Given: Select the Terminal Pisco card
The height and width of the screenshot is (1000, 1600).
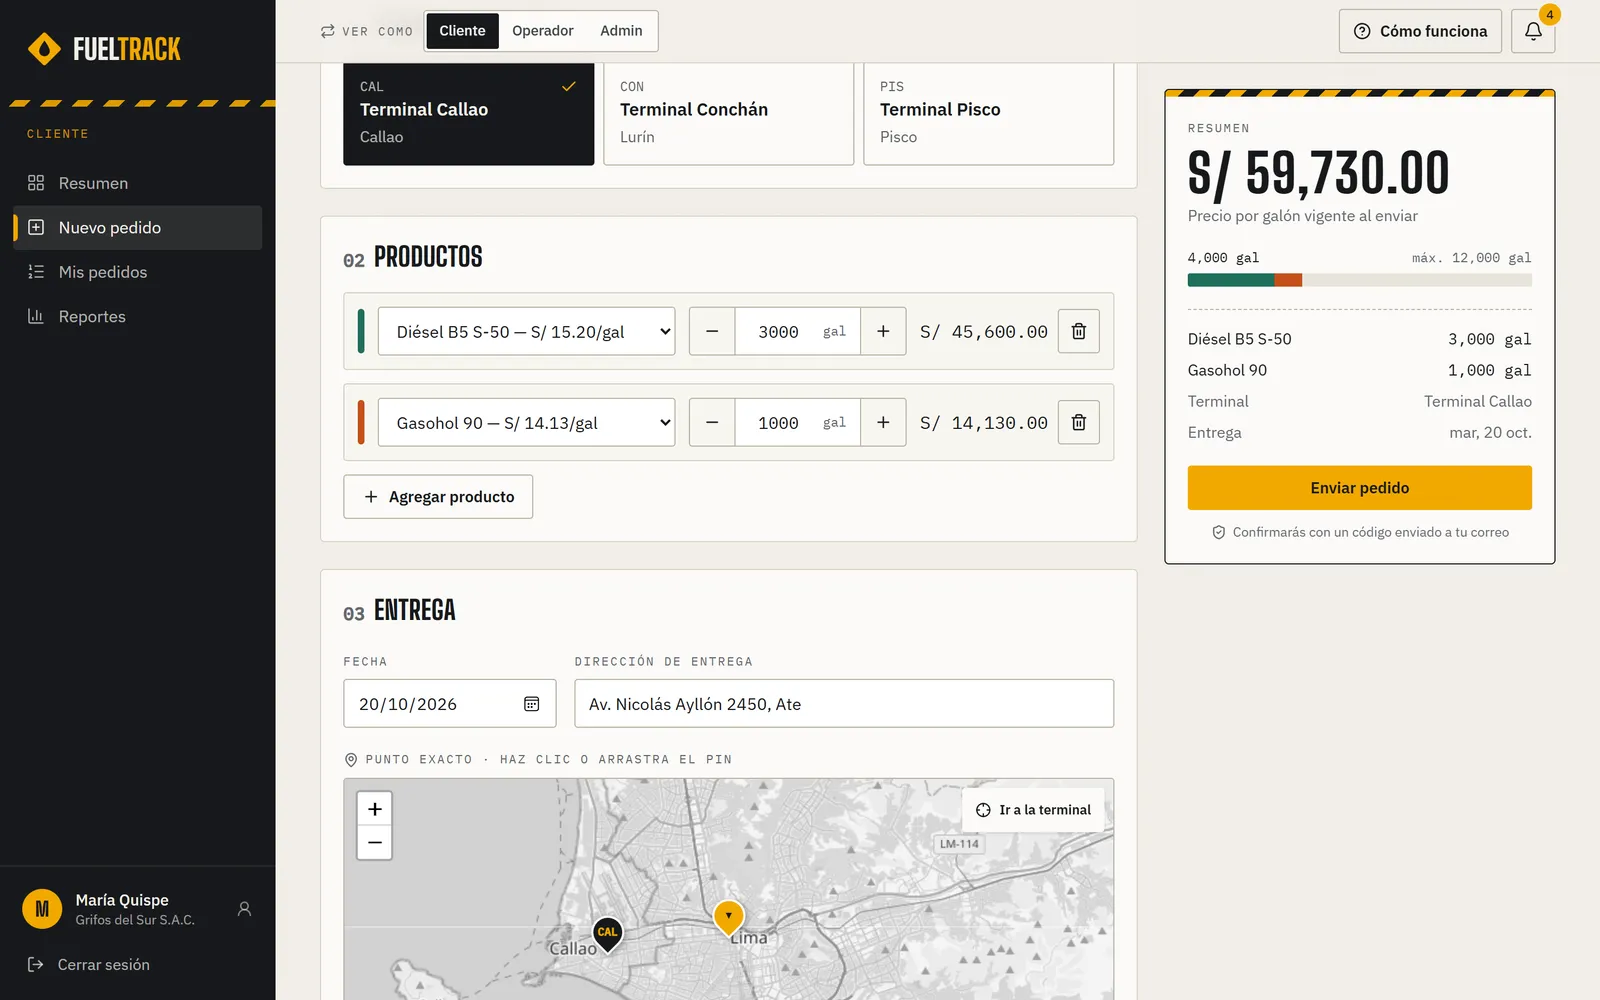Looking at the screenshot, I should [989, 113].
